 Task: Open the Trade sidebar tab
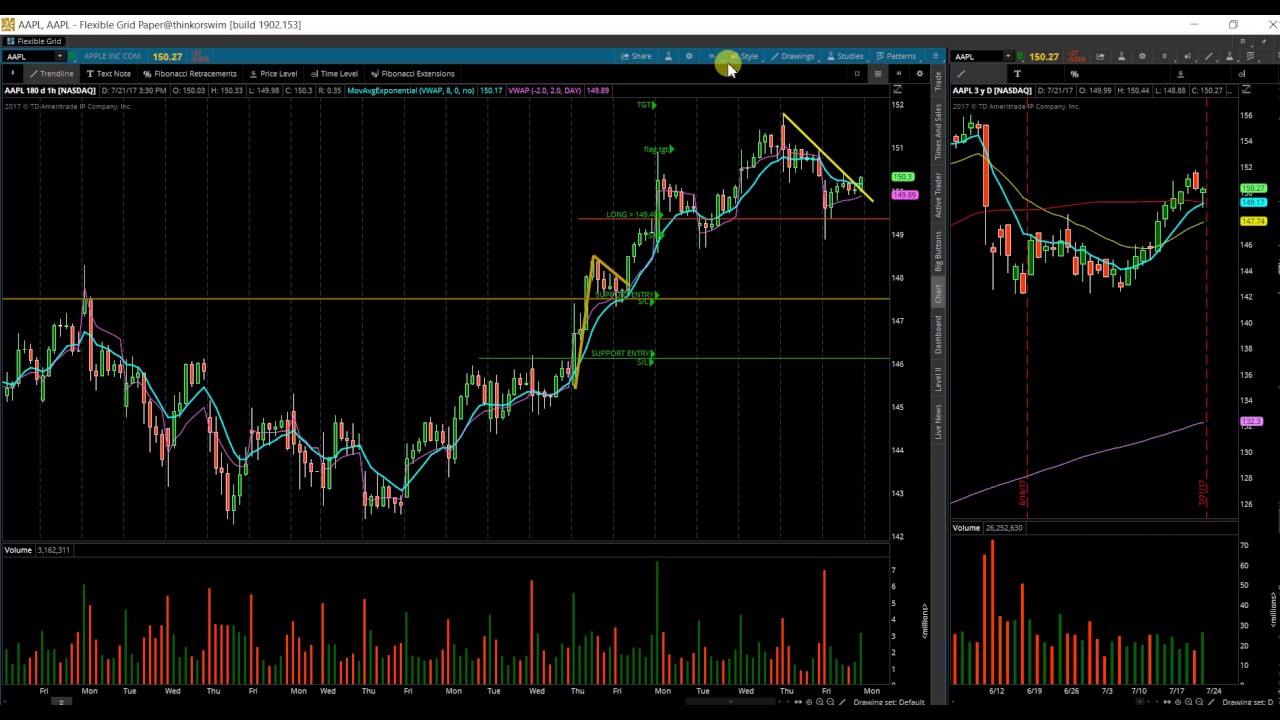coord(938,81)
